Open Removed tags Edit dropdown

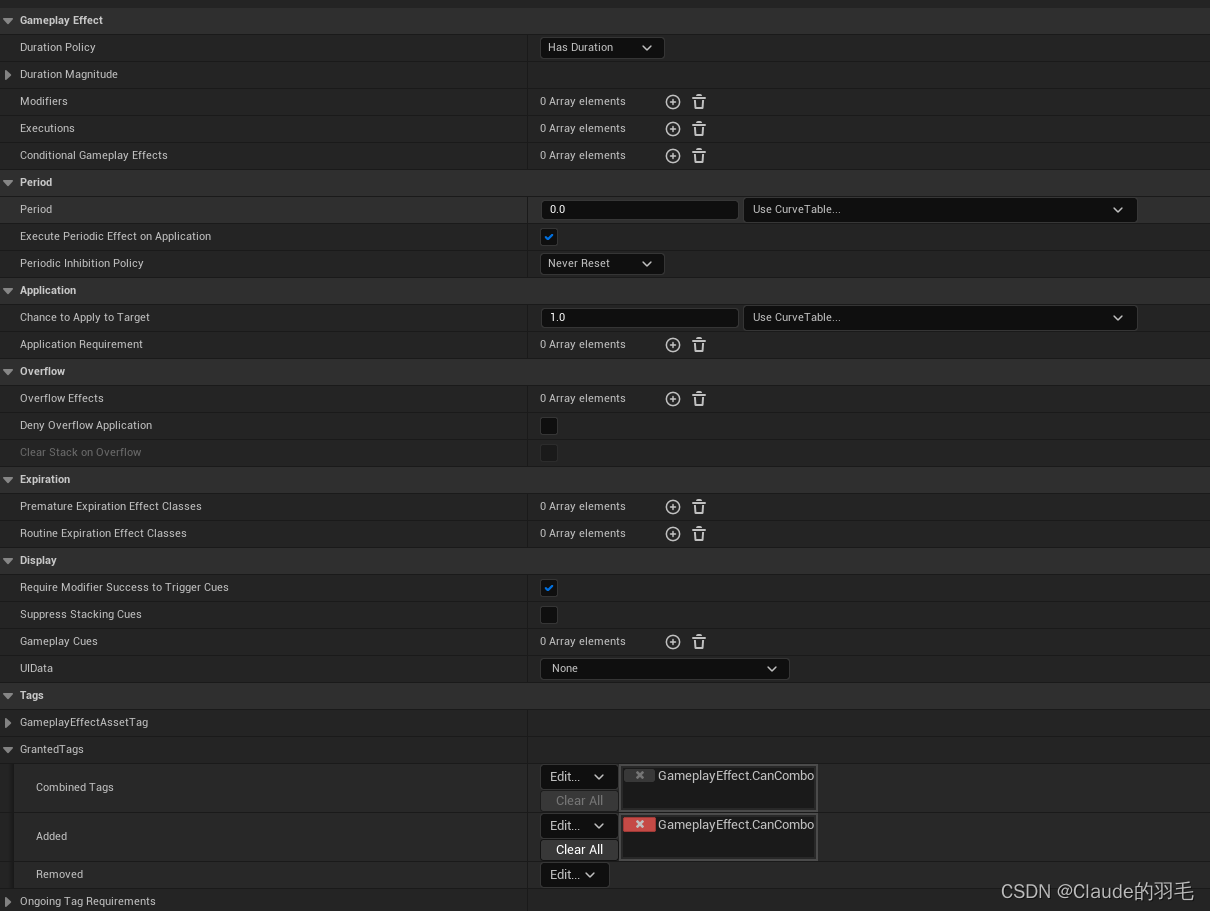click(575, 875)
